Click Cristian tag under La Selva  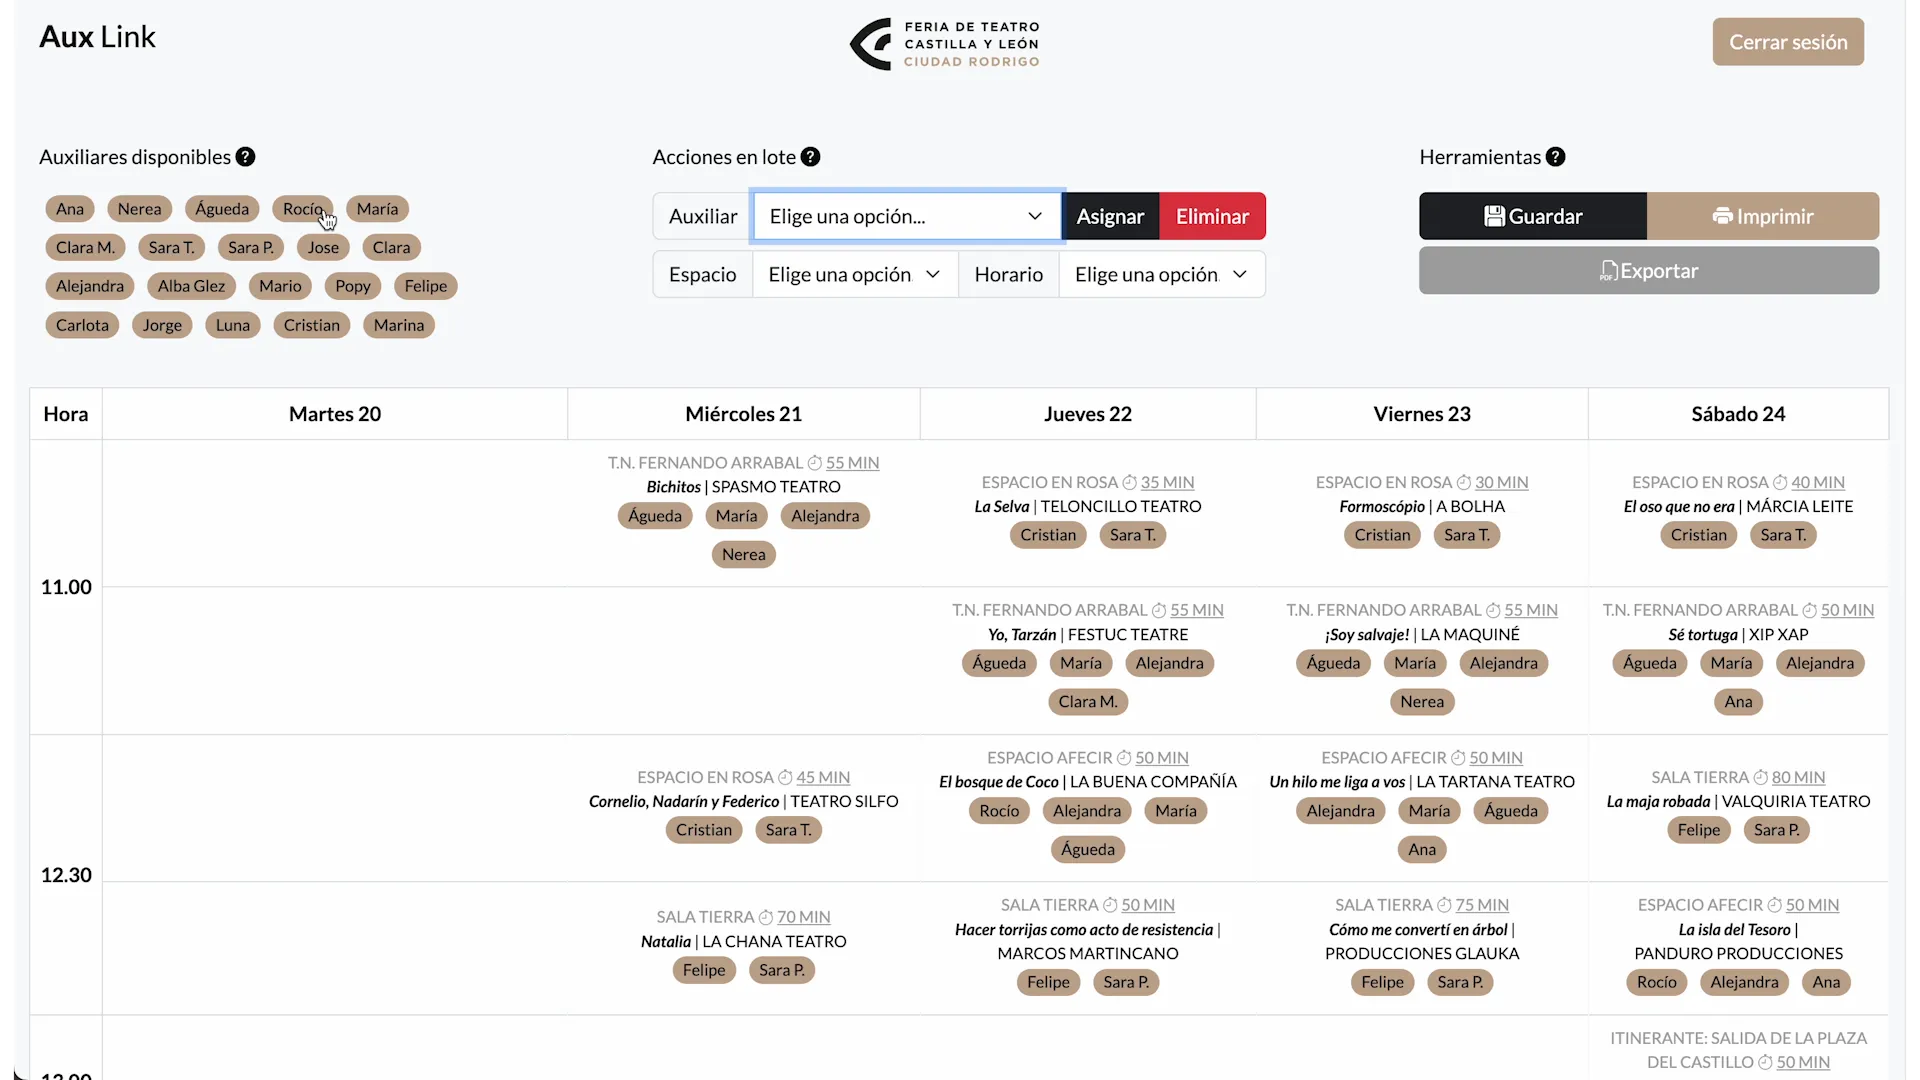(x=1048, y=535)
